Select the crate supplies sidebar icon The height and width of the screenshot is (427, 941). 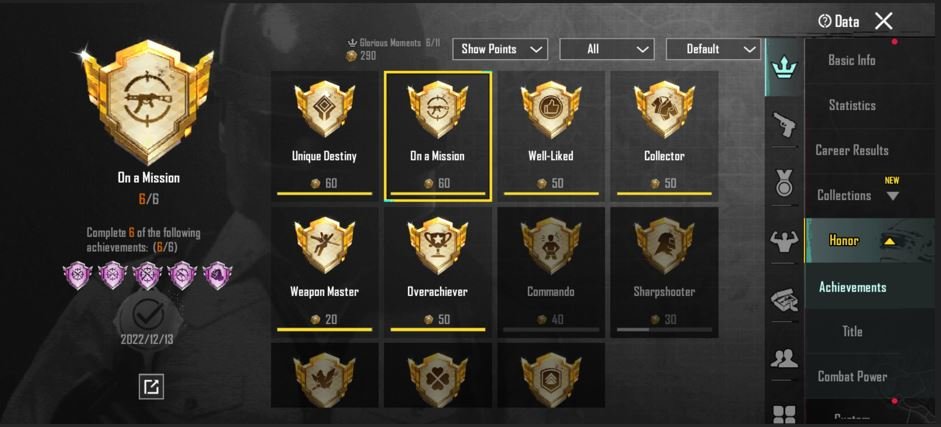(784, 300)
